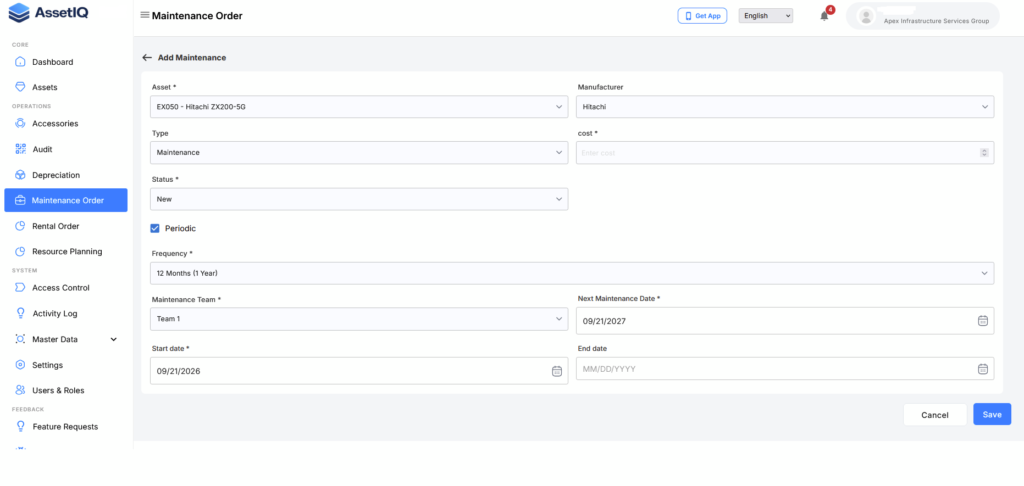Click the Feature Requests bulb icon
The height and width of the screenshot is (486, 1024).
tap(20, 426)
